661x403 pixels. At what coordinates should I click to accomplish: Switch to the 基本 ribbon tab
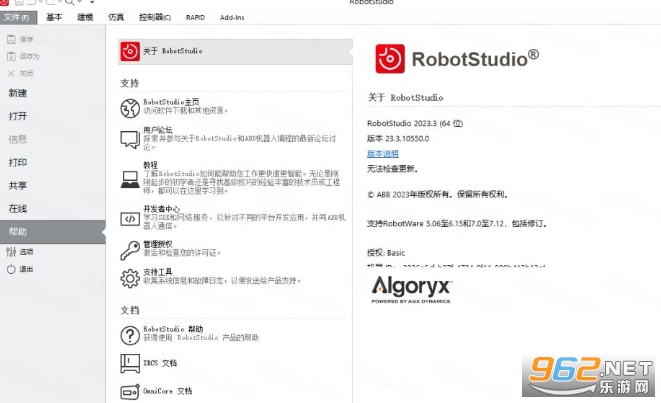click(x=54, y=17)
